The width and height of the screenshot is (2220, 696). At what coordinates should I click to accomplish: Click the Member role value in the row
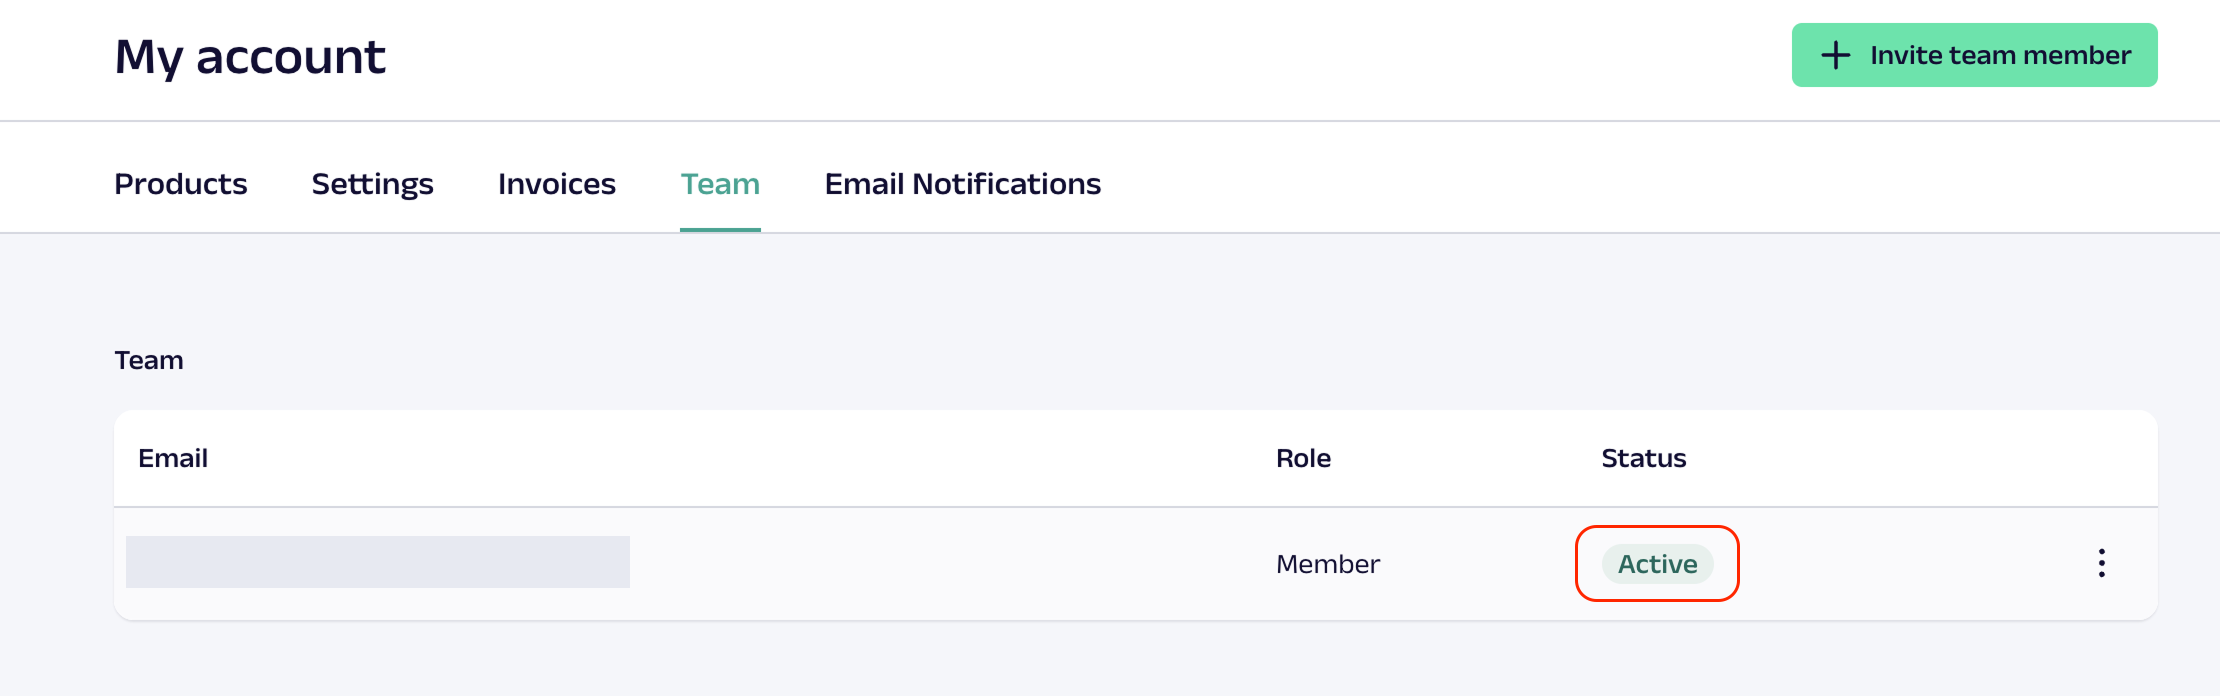coord(1327,564)
